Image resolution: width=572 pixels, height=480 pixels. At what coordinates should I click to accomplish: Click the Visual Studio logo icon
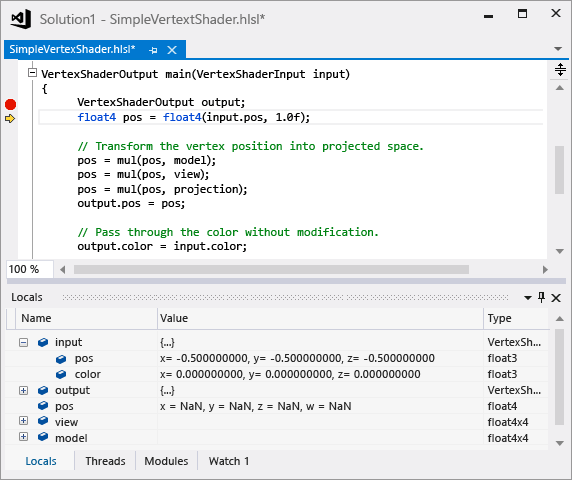(21, 19)
